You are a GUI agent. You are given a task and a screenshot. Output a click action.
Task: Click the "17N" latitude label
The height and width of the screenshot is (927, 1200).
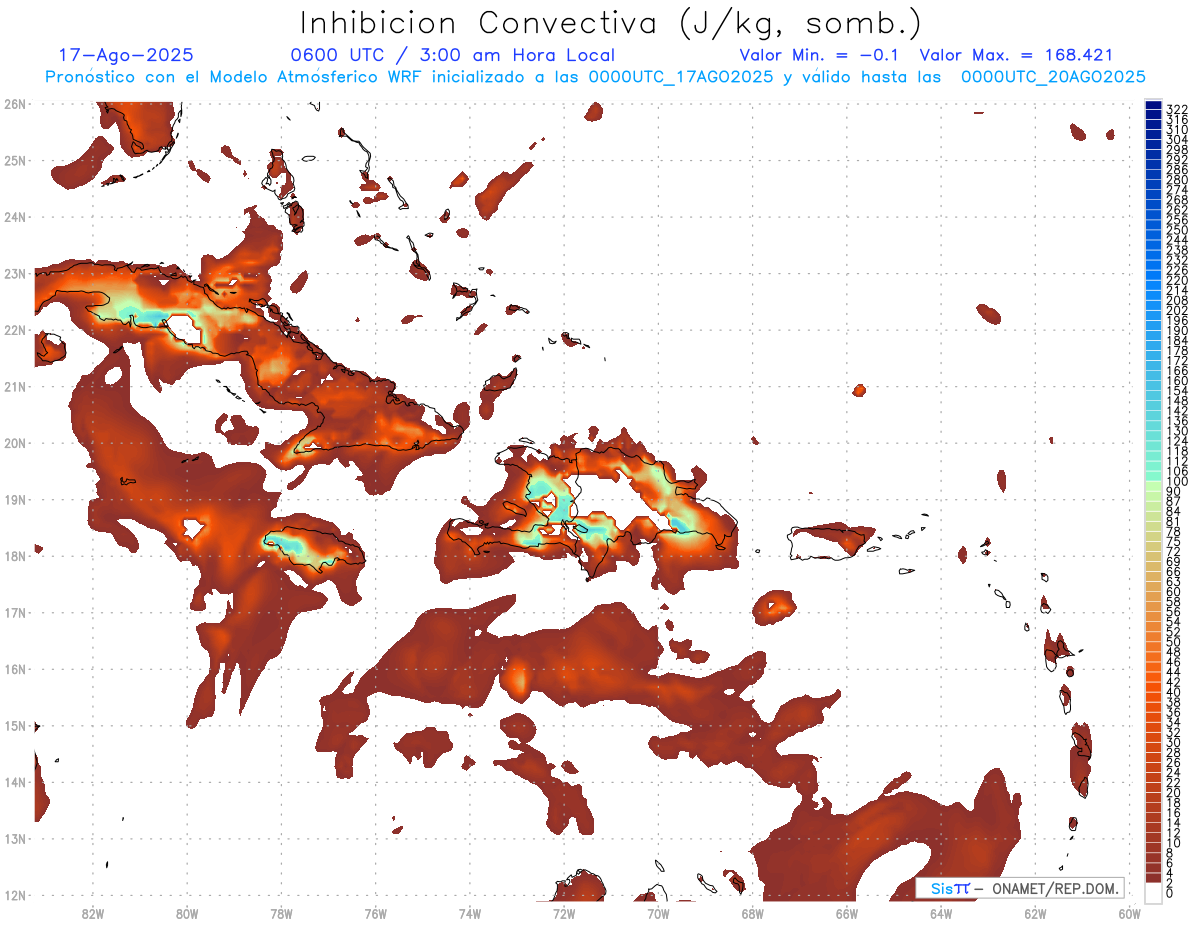15,612
